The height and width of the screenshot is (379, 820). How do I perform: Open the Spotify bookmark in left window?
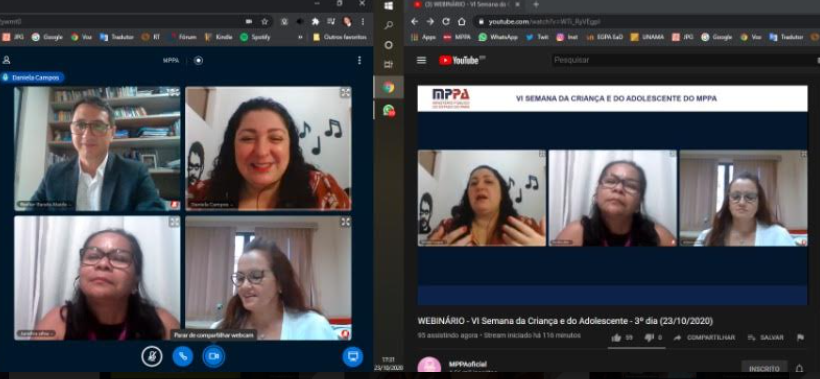click(x=255, y=37)
